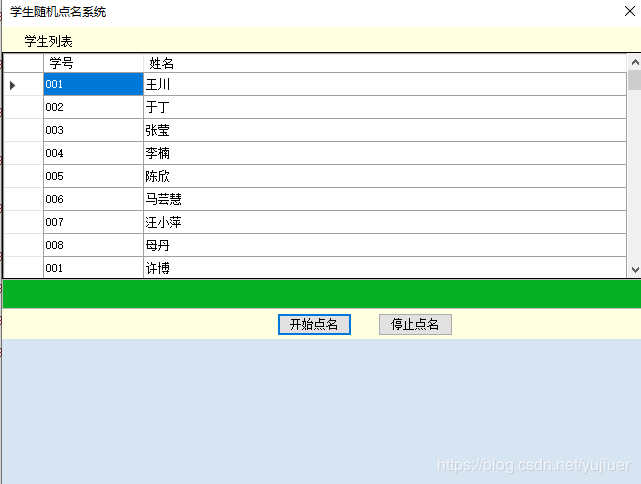Select the name cell 陈欣
Screen dimensions: 641x484
[385, 176]
